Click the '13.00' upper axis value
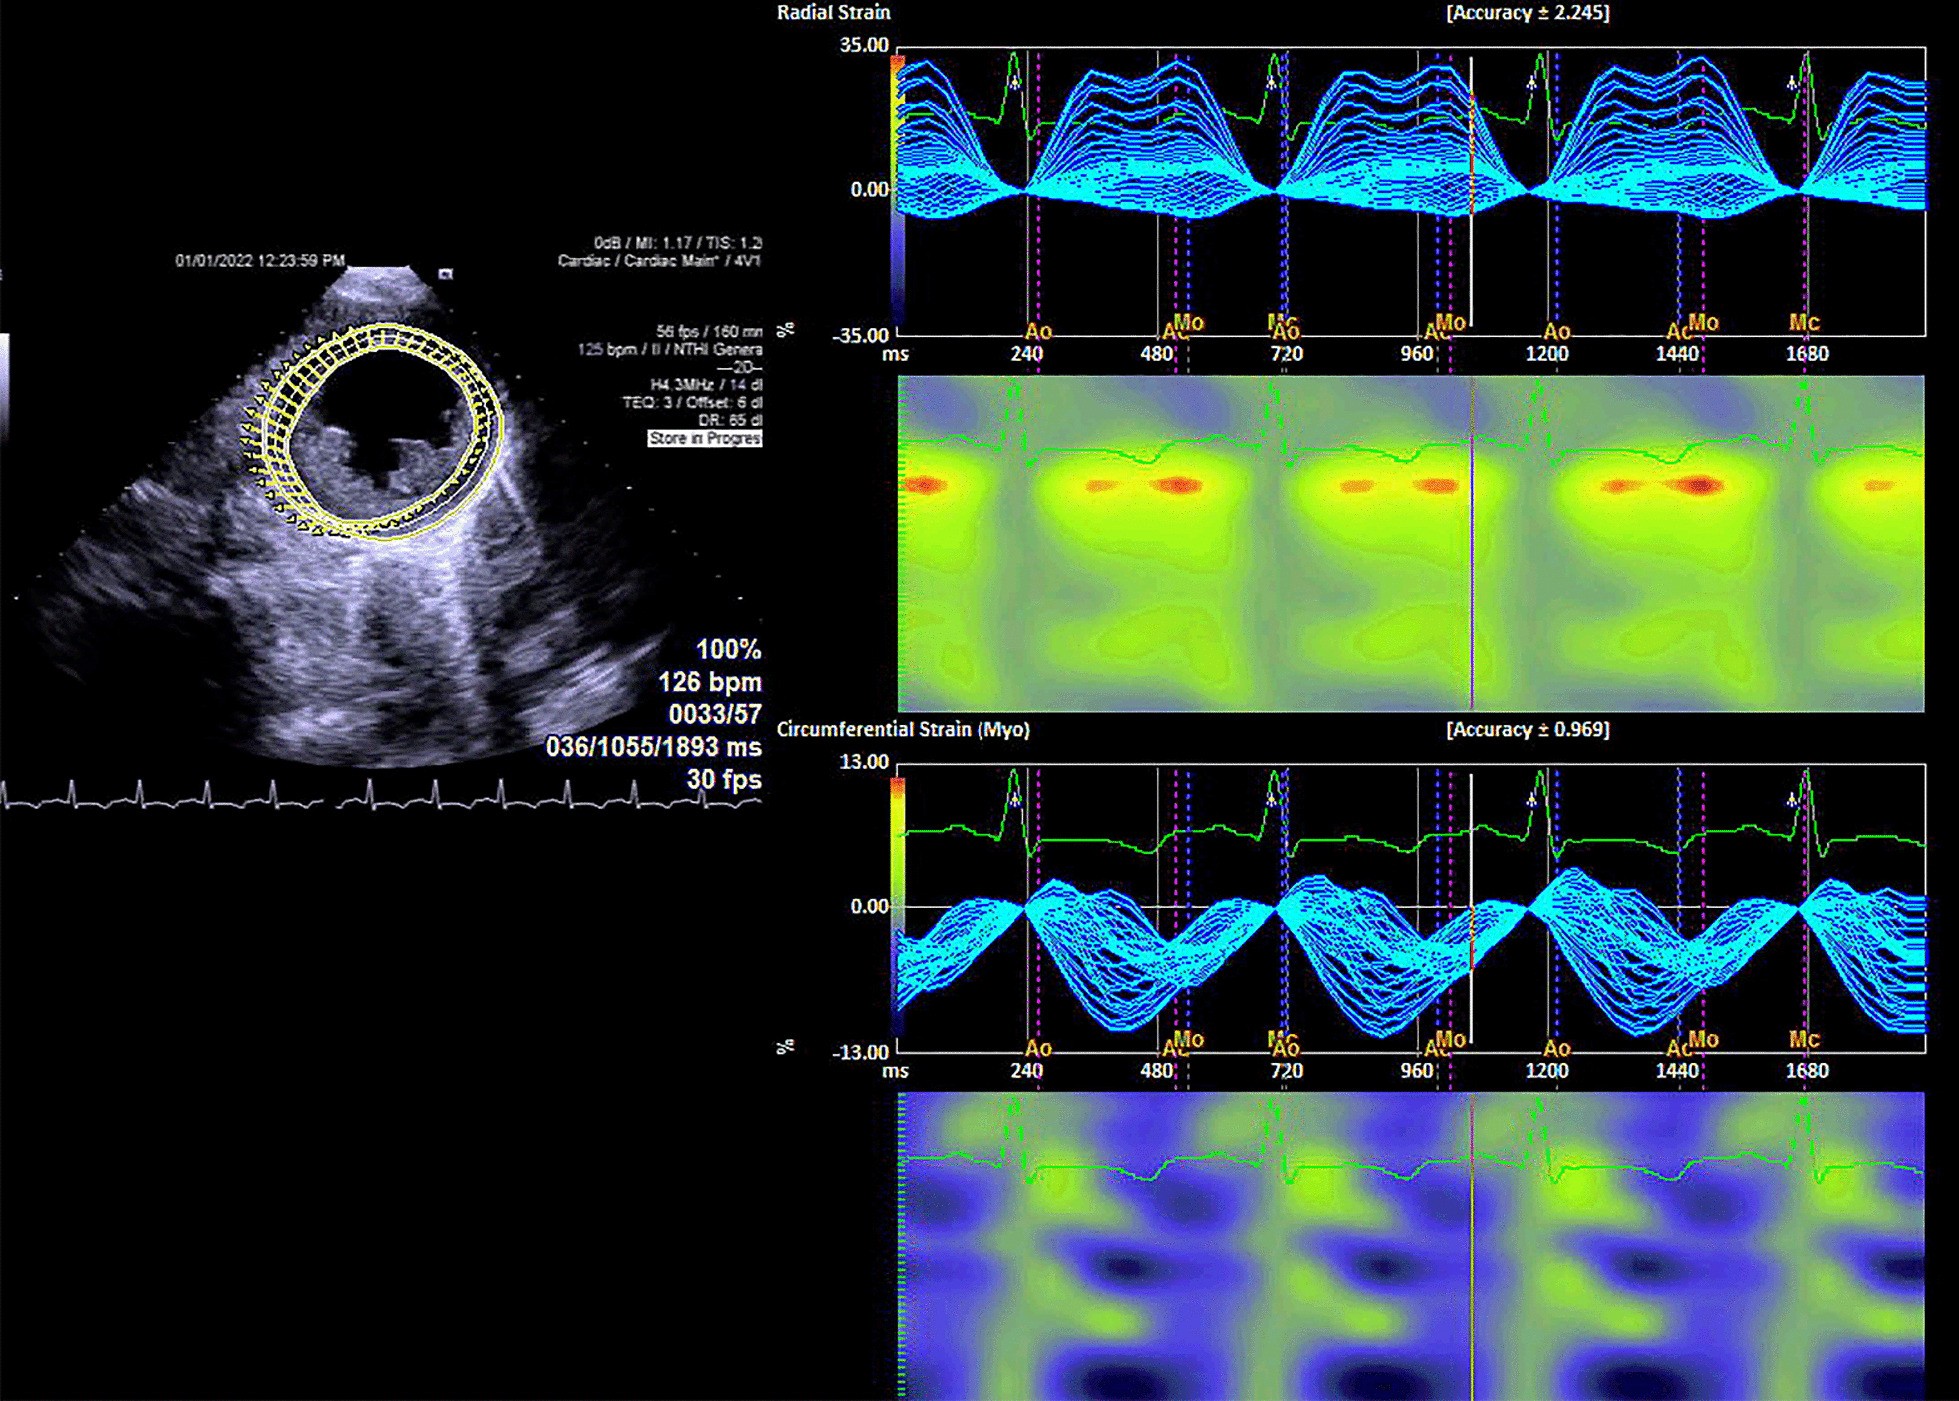Image resolution: width=1959 pixels, height=1401 pixels. point(864,762)
